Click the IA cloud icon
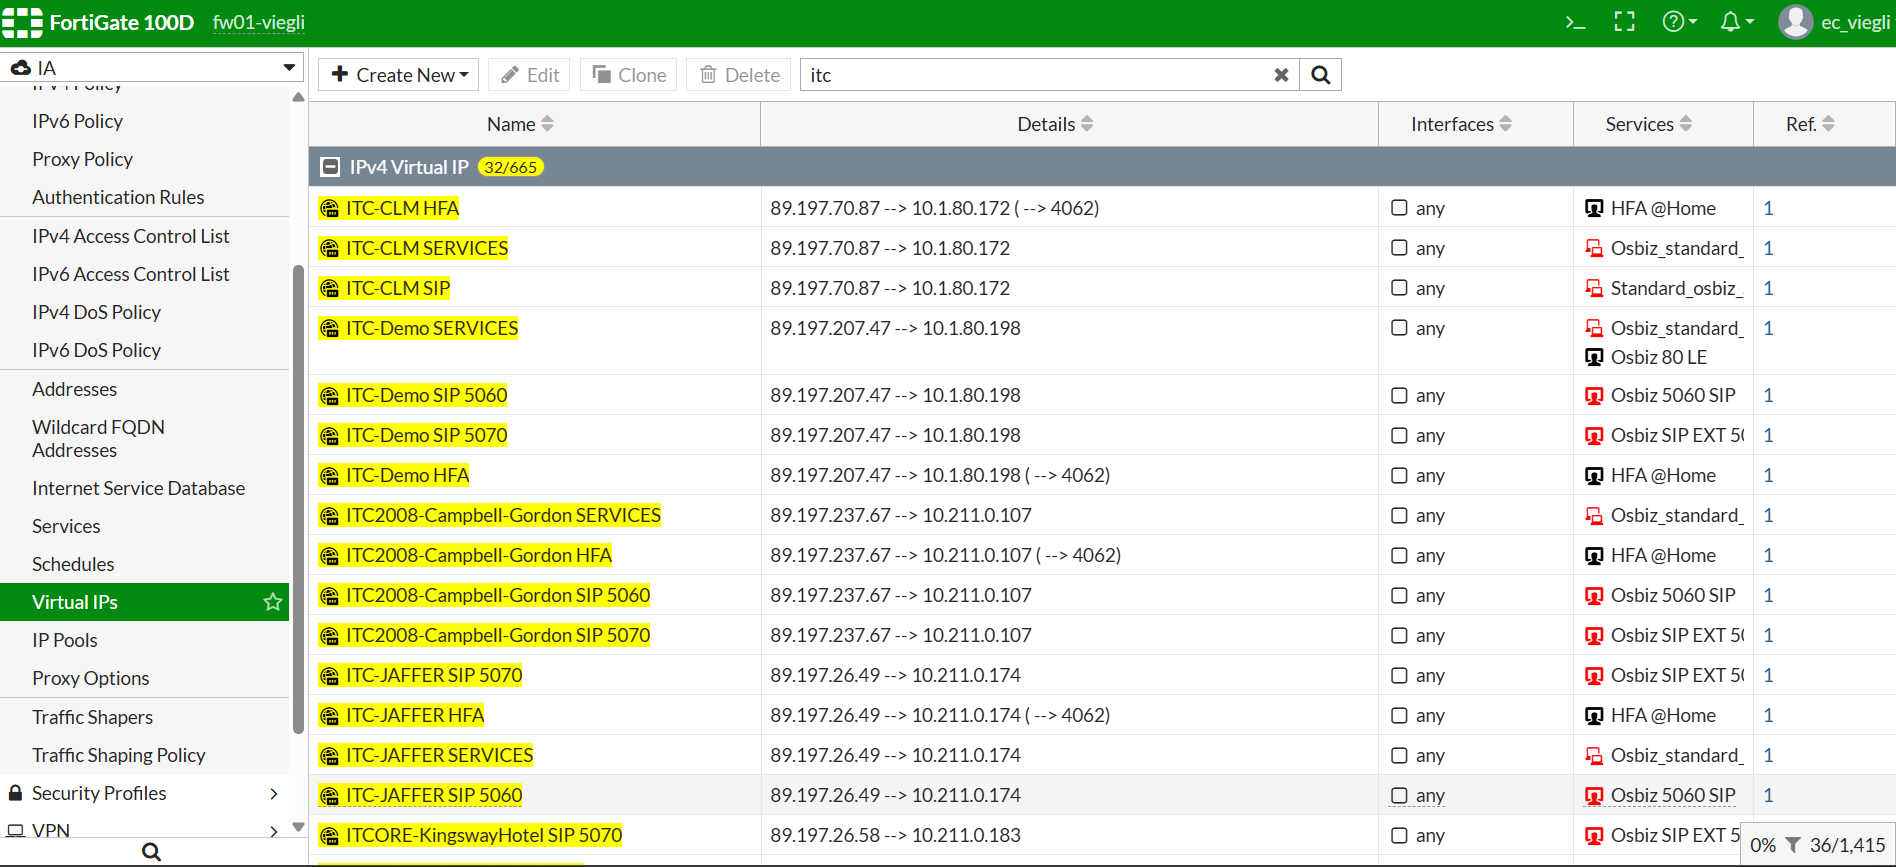 (x=20, y=68)
